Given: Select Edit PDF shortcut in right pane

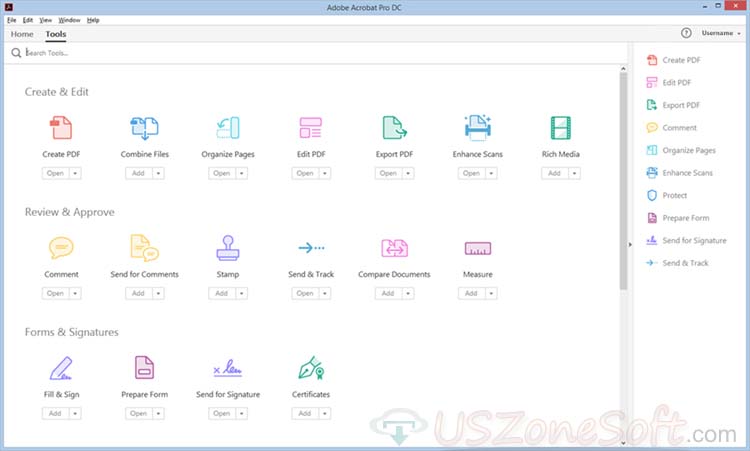Looking at the screenshot, I should [669, 82].
